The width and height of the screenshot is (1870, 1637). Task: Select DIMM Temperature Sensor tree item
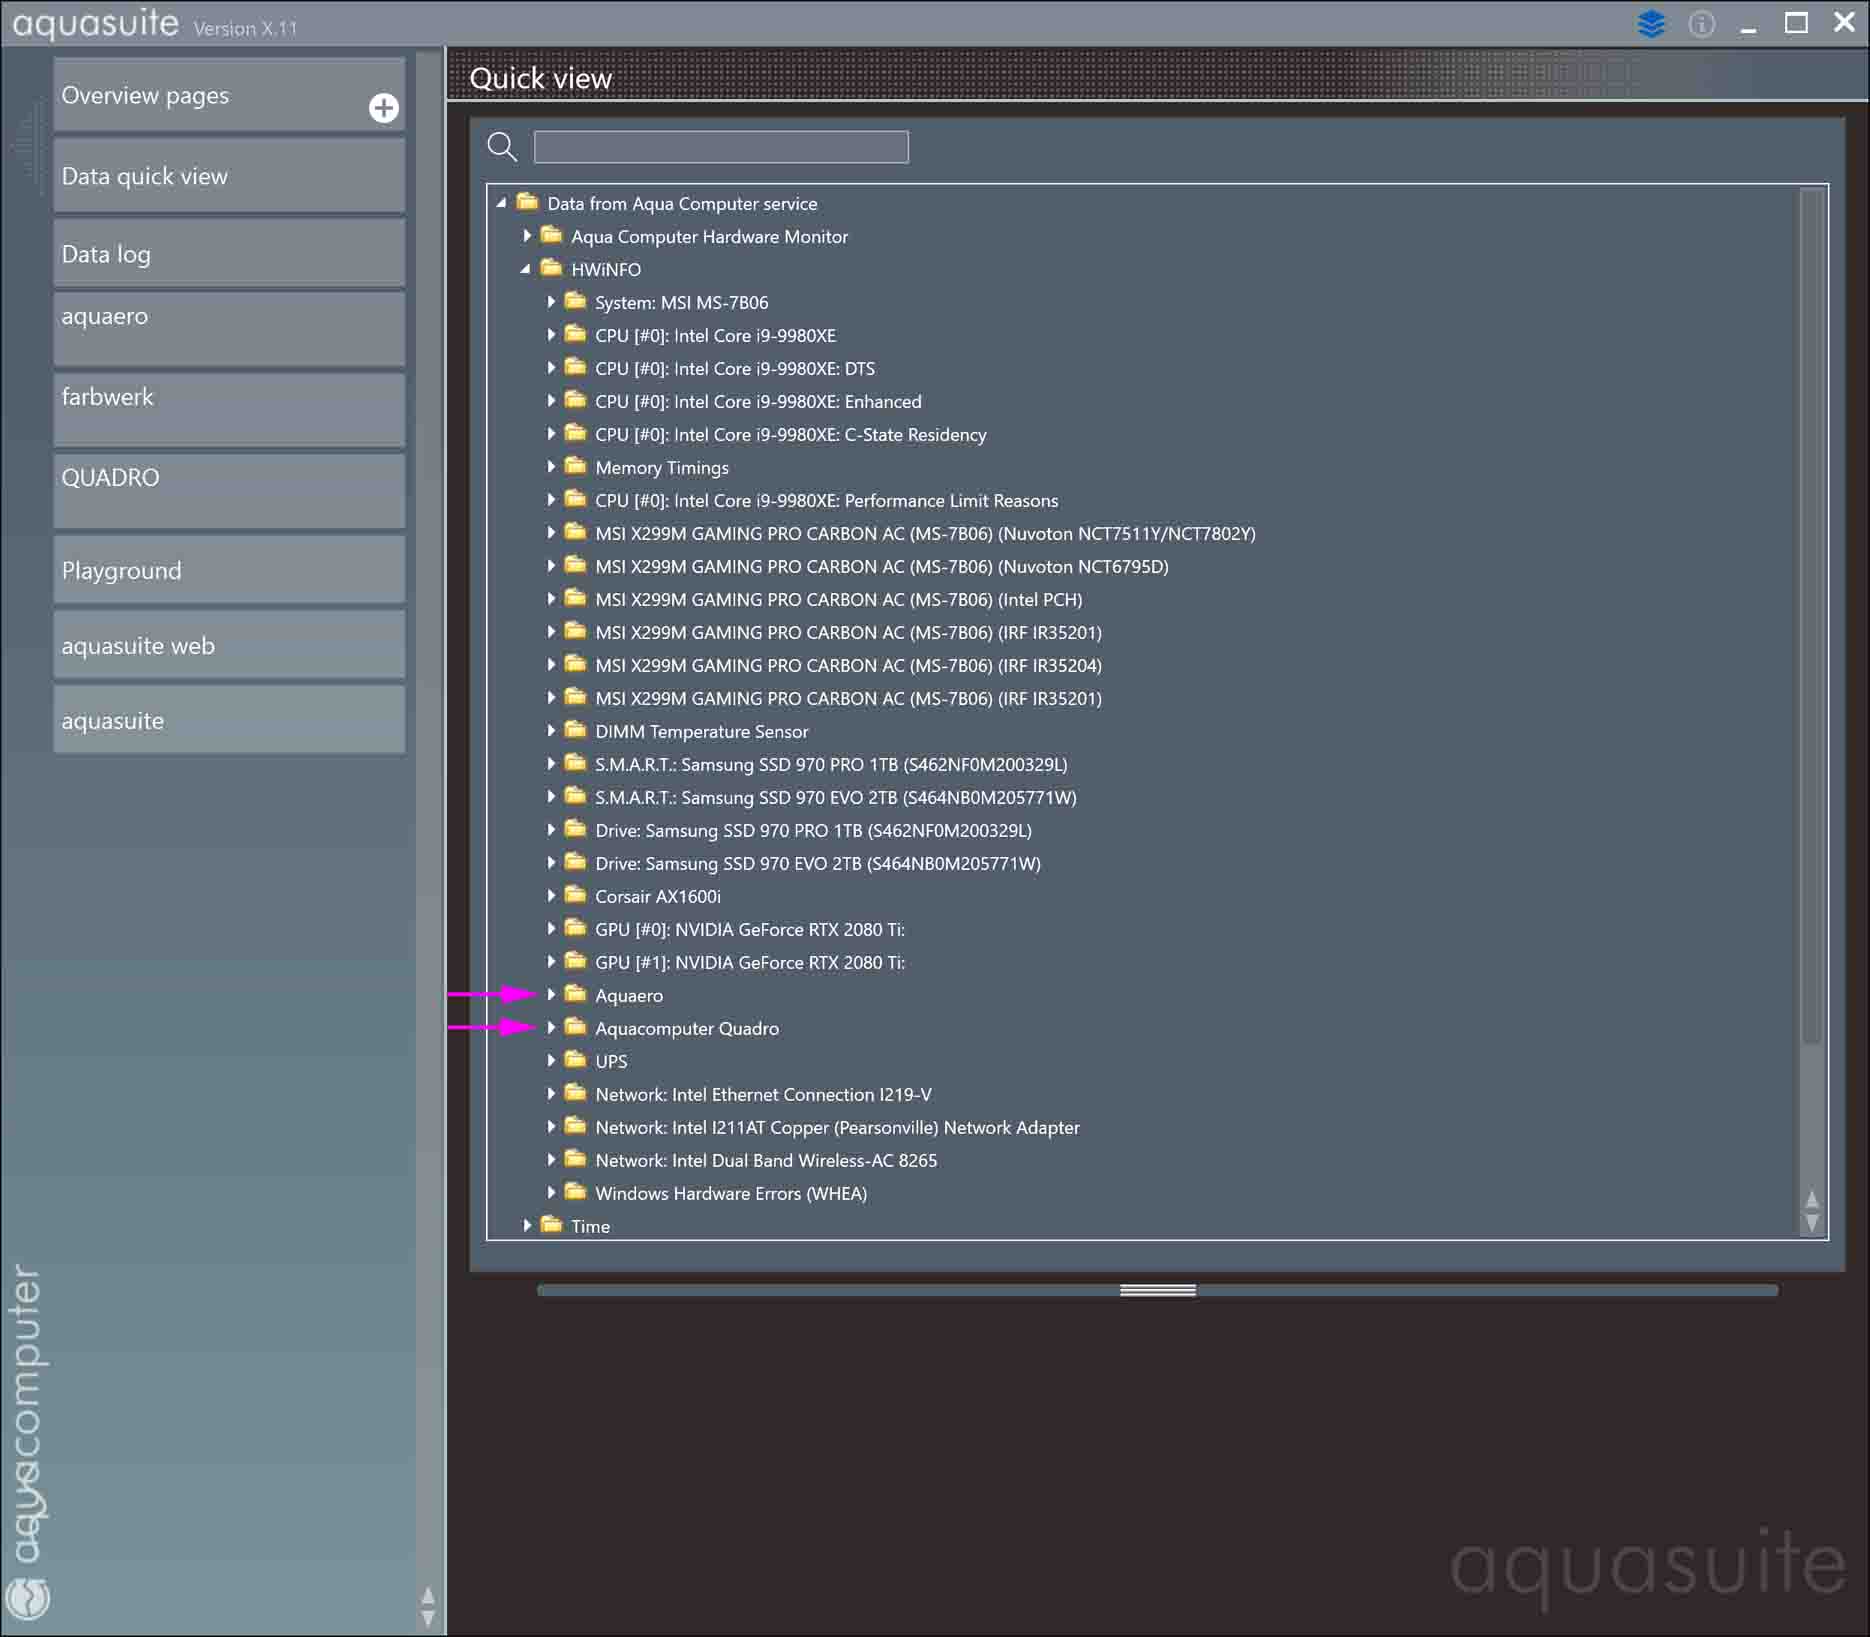click(x=701, y=731)
